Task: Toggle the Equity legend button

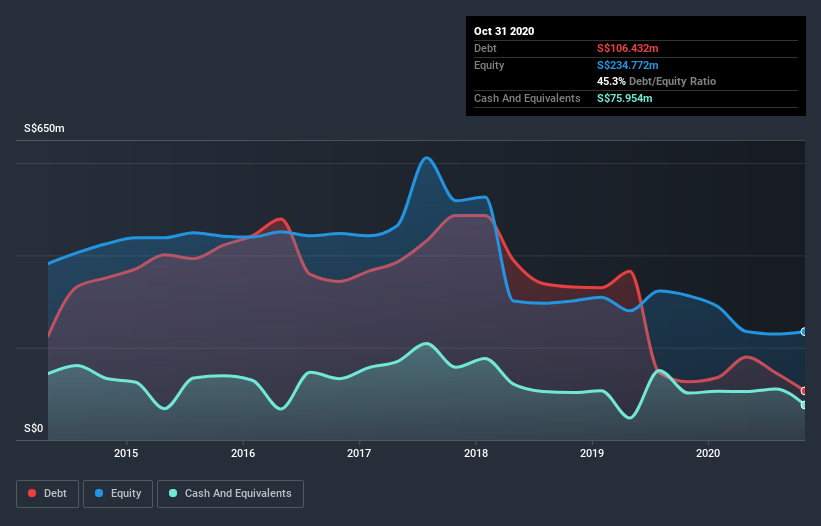Action: pyautogui.click(x=118, y=494)
